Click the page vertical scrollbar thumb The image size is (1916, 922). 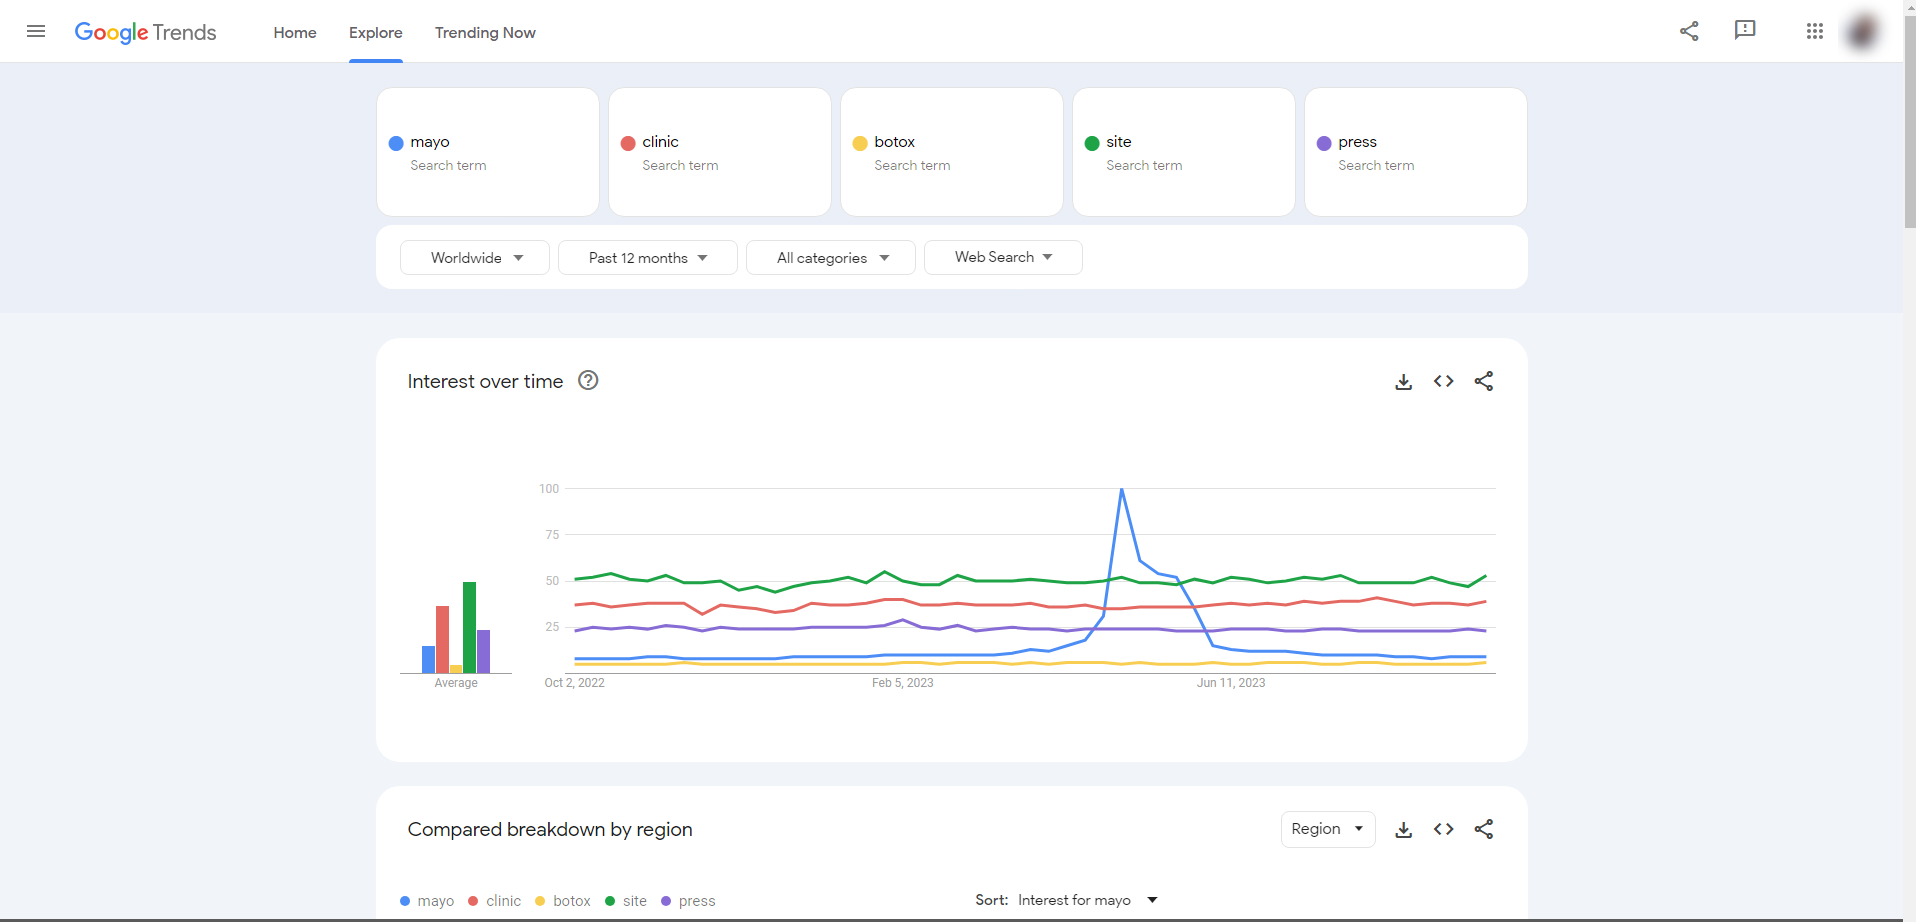(x=1910, y=120)
